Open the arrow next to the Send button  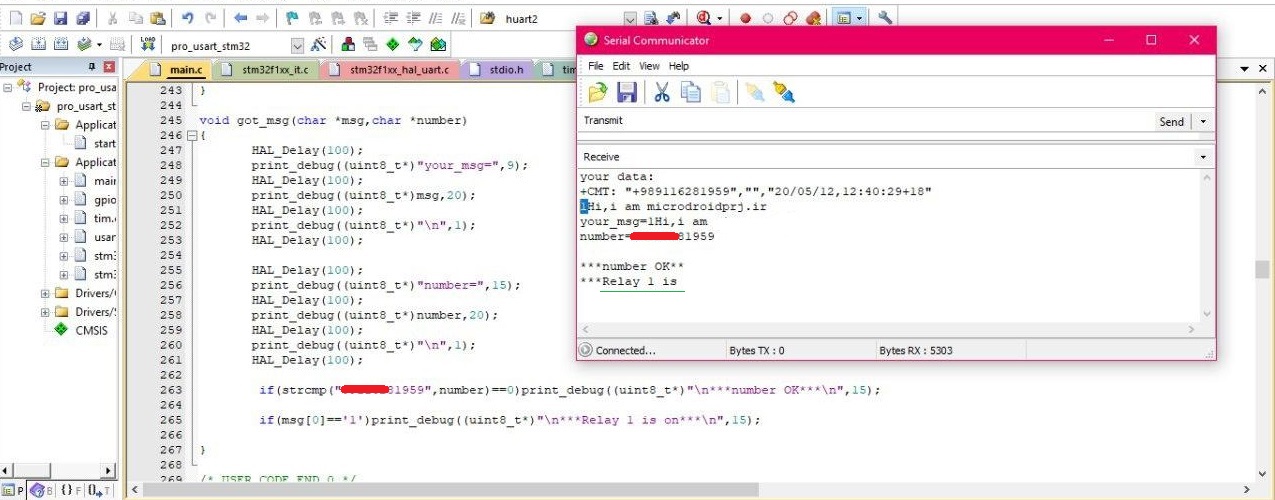(x=1202, y=122)
